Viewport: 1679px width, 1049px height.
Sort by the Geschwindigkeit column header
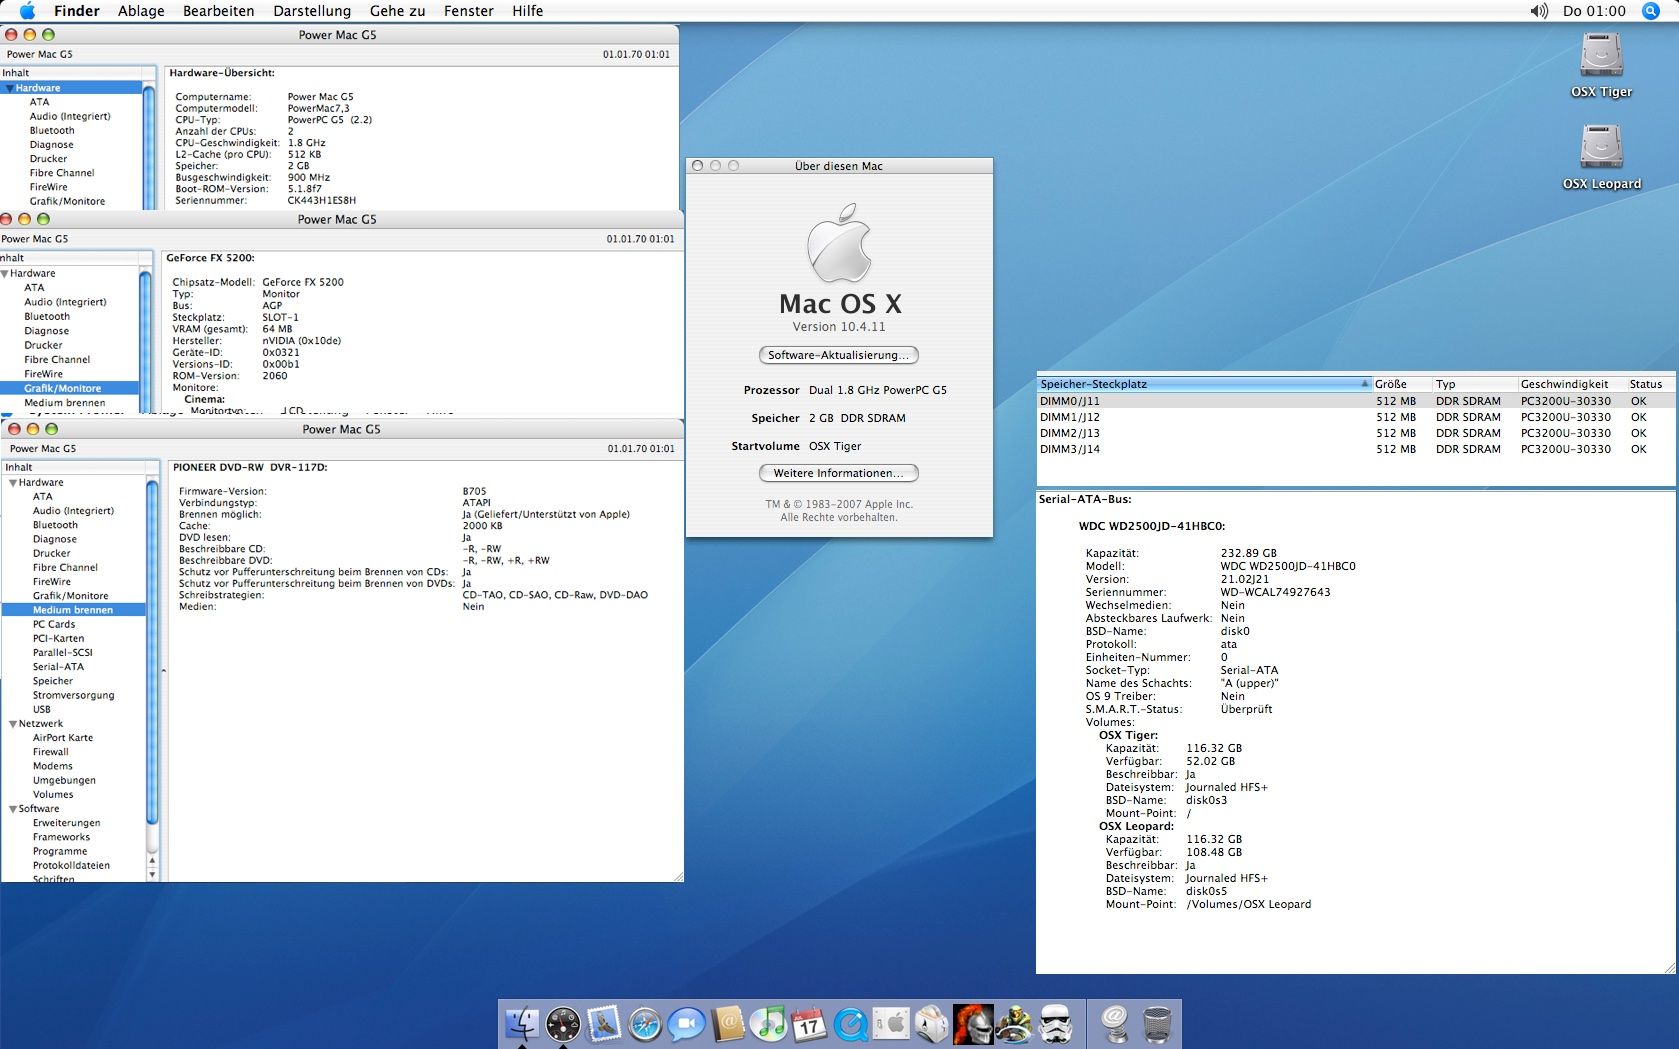[x=1572, y=384]
